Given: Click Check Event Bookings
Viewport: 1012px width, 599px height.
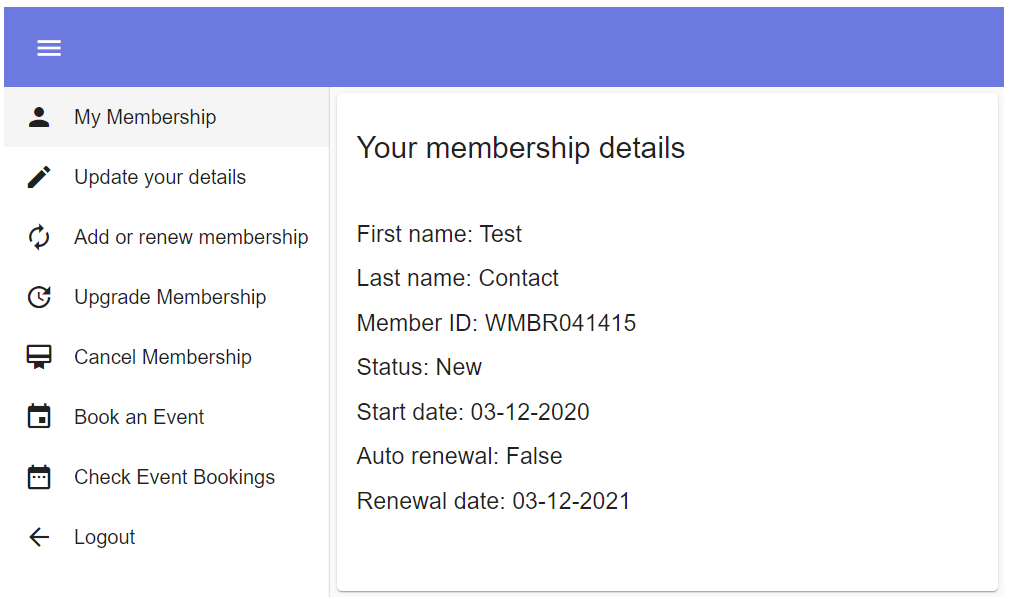Looking at the screenshot, I should click(x=174, y=477).
